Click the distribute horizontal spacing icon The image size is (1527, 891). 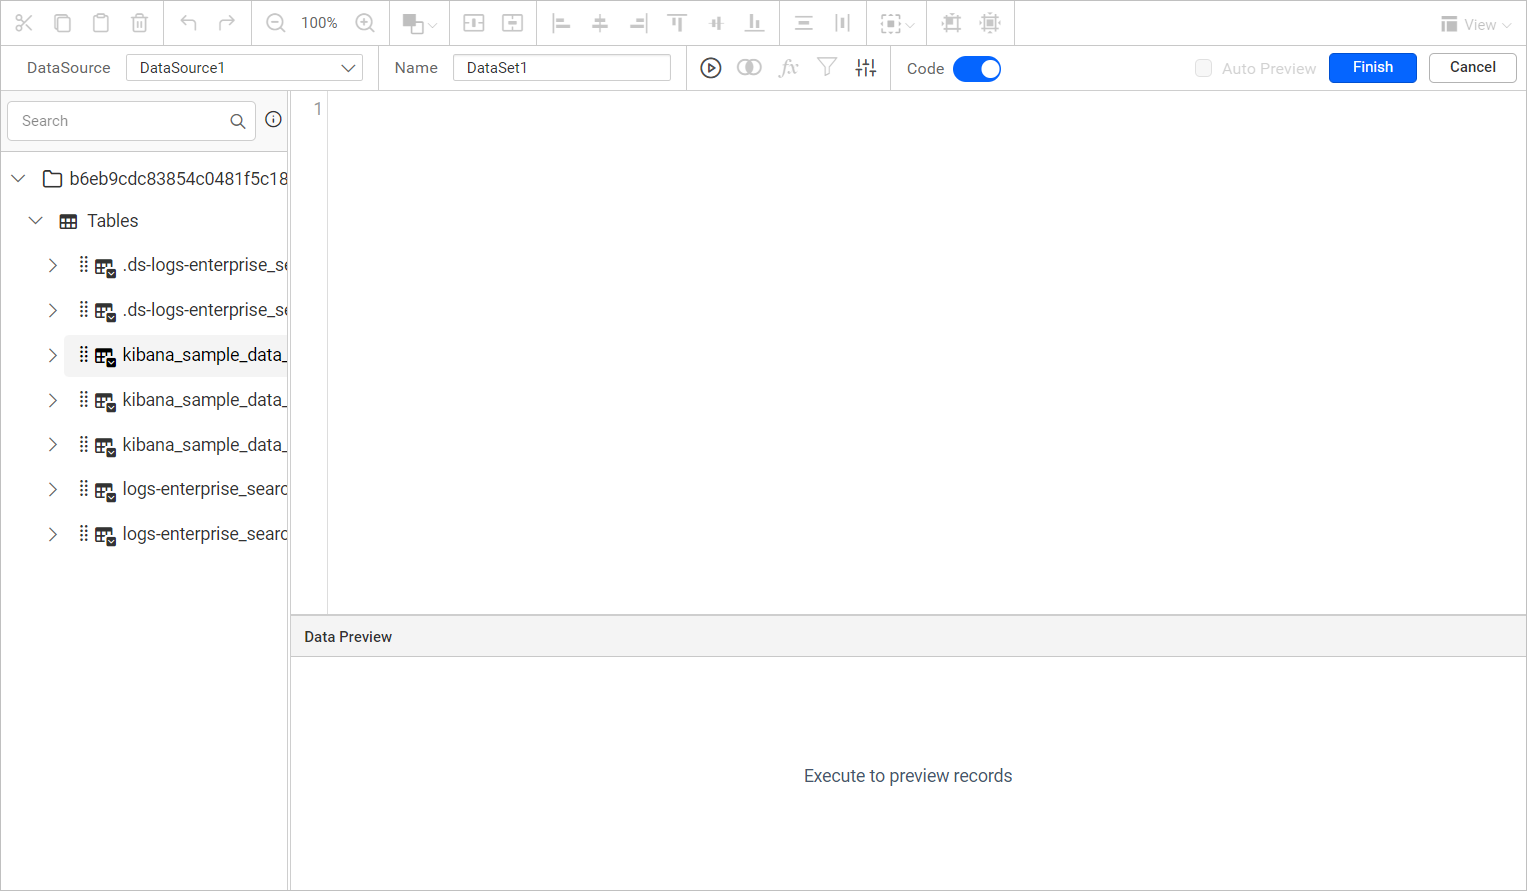(x=842, y=23)
